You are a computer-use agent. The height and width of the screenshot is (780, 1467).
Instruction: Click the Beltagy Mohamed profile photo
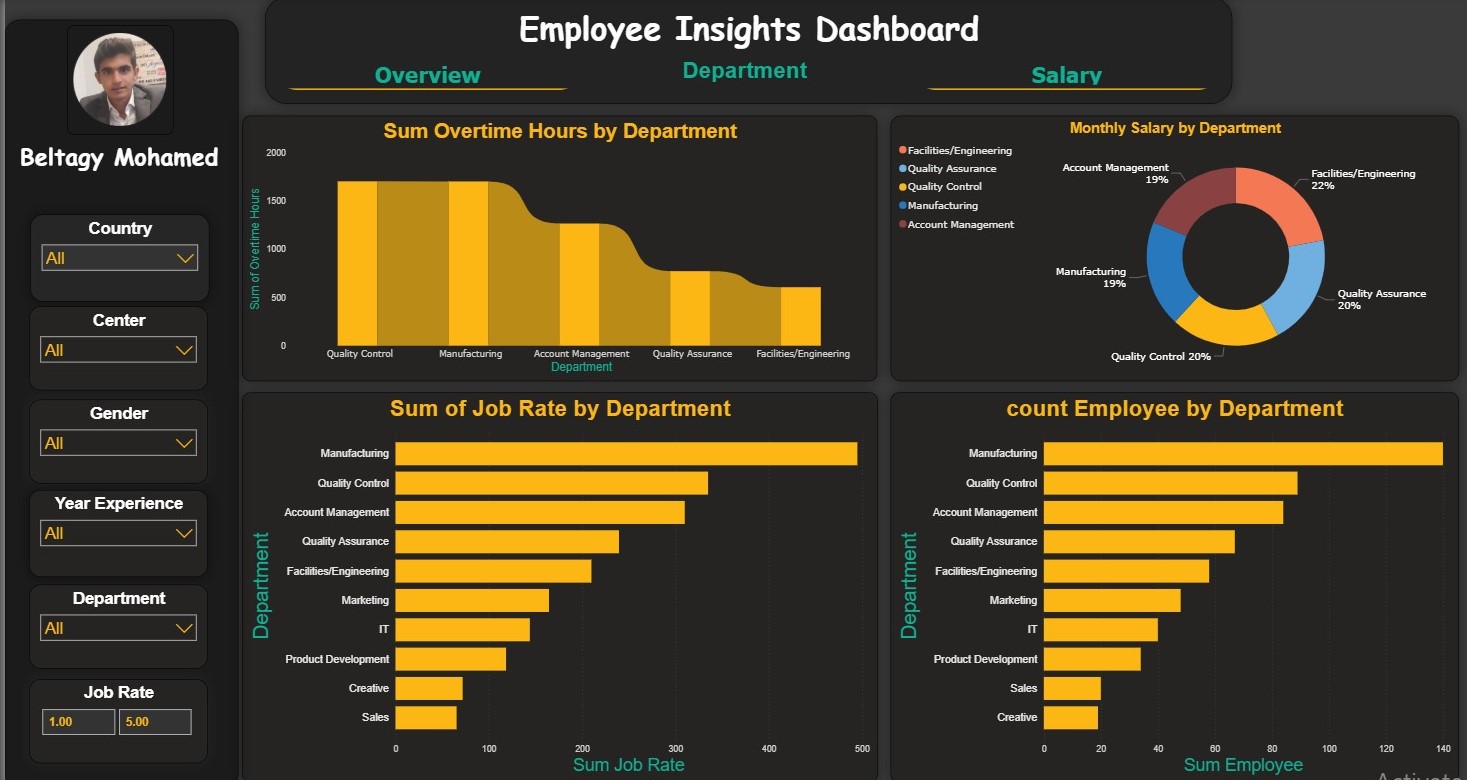point(120,79)
